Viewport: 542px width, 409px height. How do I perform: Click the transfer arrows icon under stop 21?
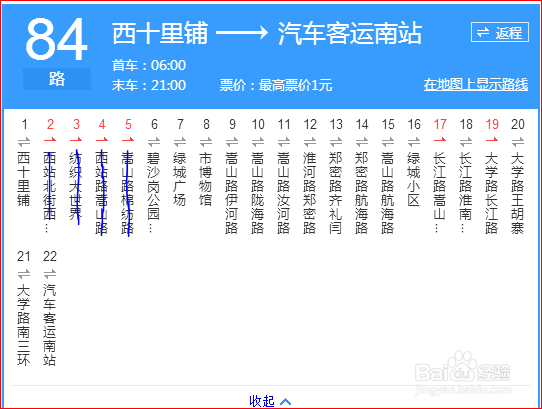24,274
